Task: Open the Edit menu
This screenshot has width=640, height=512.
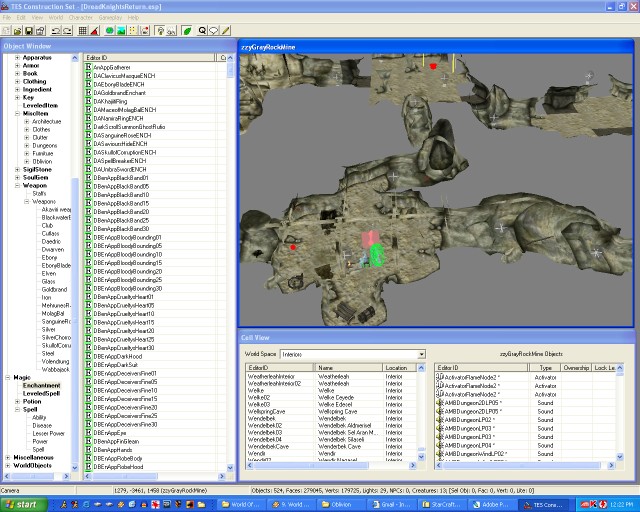Action: (21, 18)
